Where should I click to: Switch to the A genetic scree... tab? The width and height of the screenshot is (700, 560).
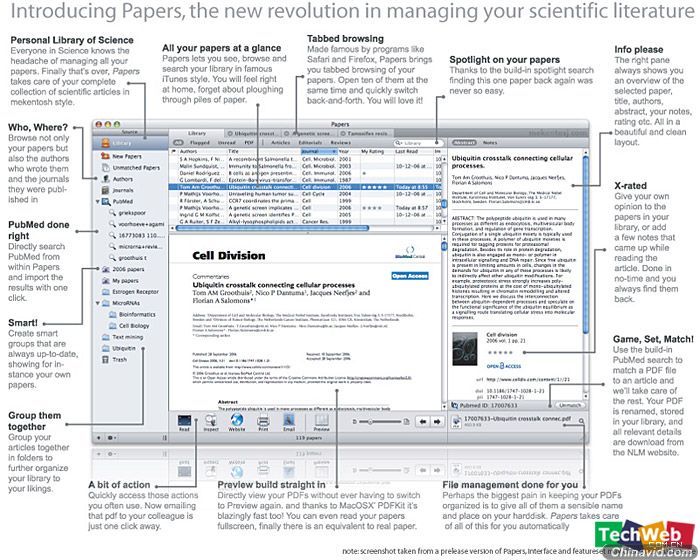click(x=308, y=133)
